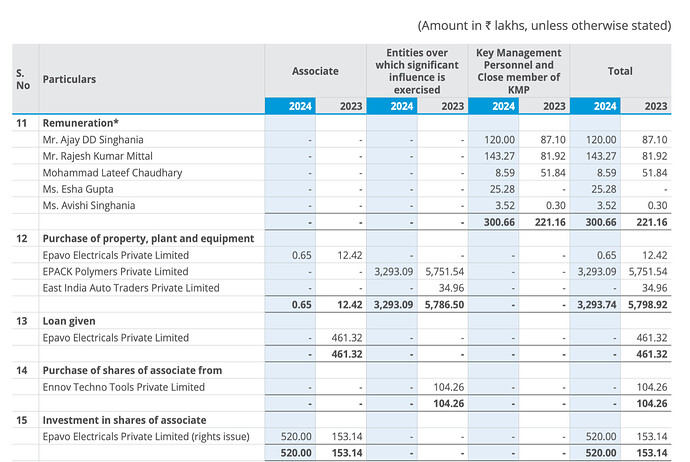690x462 pixels.
Task: Click Purchase of property, plant and equipment heading
Action: [148, 239]
